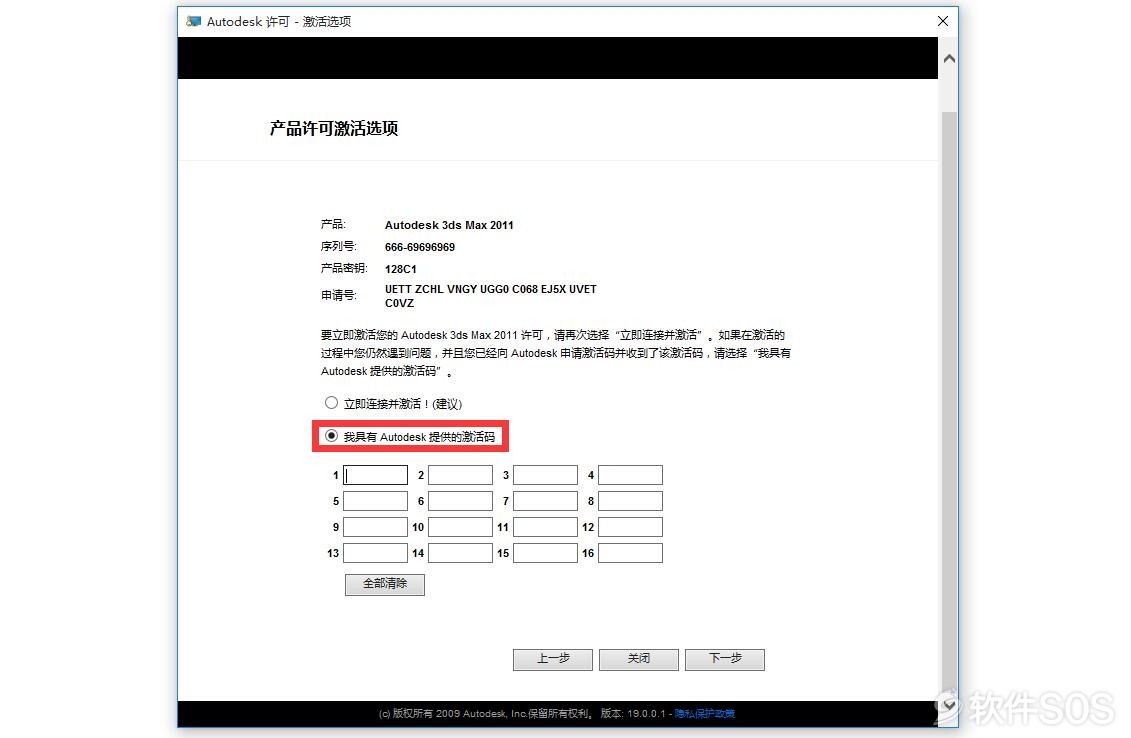This screenshot has height=738, width=1131.
Task: Click activation code field 10
Action: 460,527
